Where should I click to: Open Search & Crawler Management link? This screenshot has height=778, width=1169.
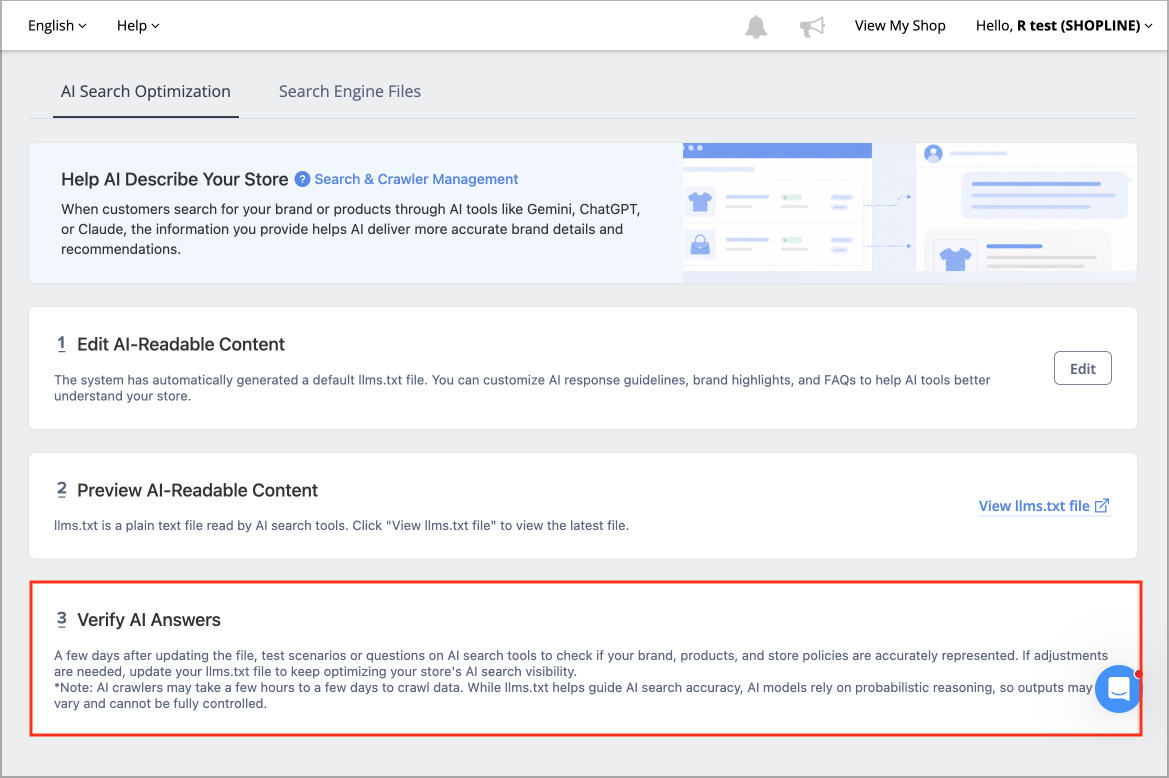pyautogui.click(x=416, y=179)
